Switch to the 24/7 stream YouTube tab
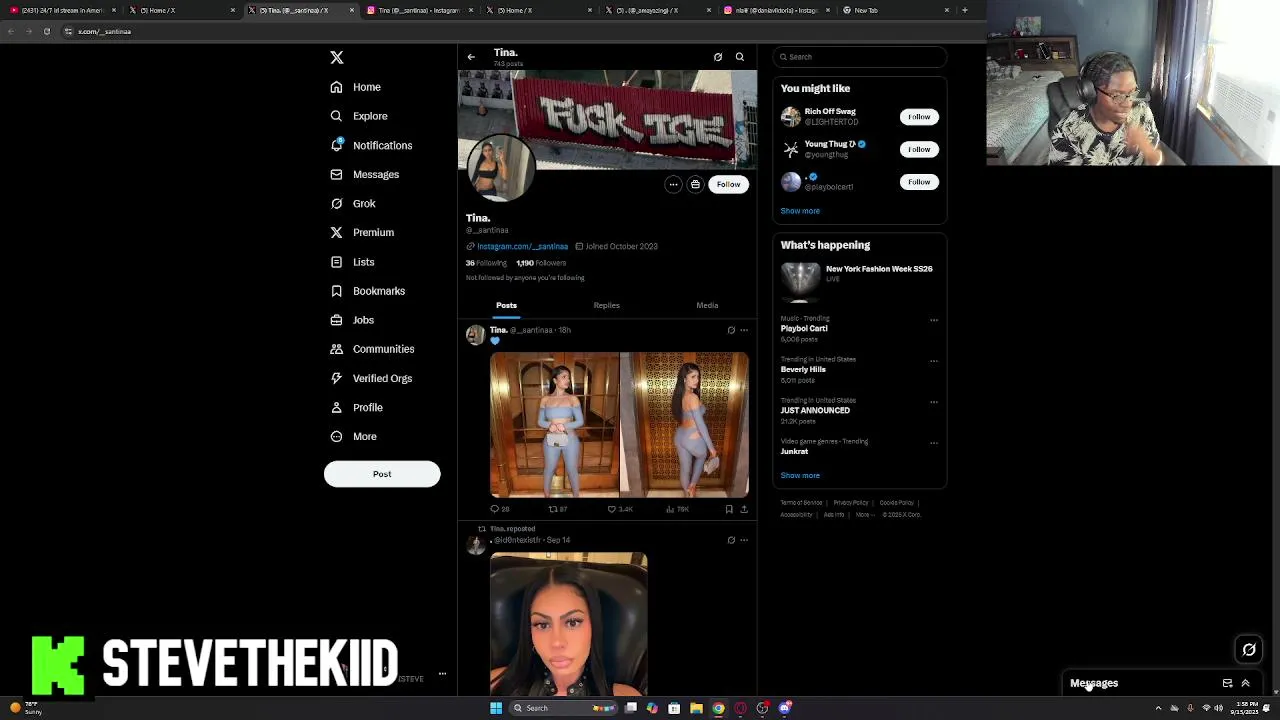 62,10
